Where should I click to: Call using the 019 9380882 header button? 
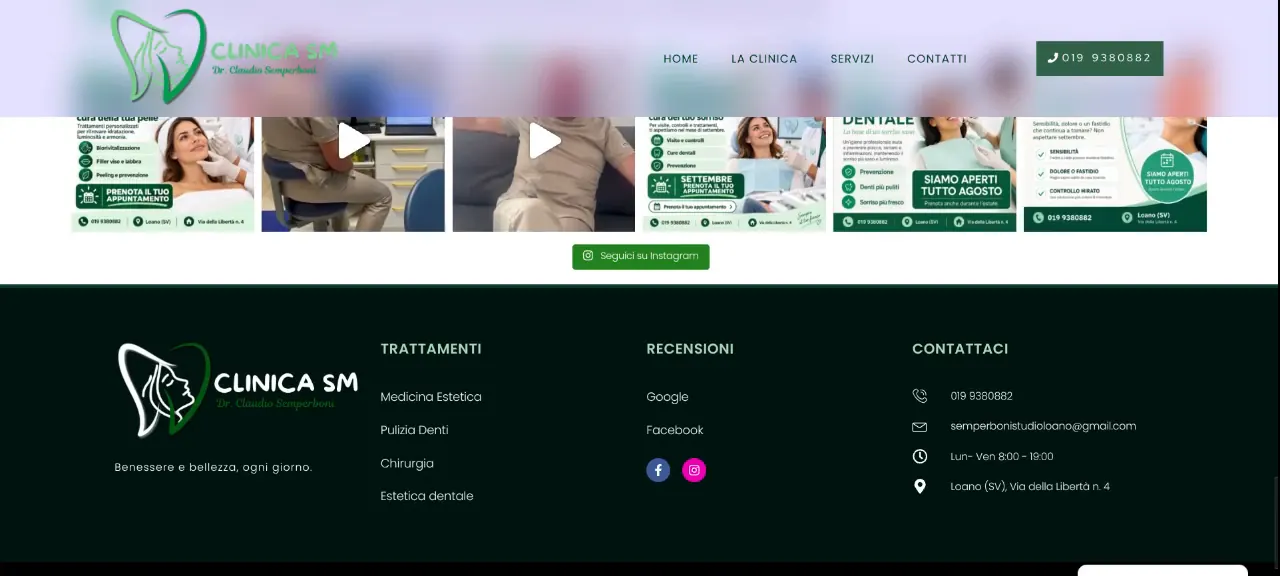1100,58
